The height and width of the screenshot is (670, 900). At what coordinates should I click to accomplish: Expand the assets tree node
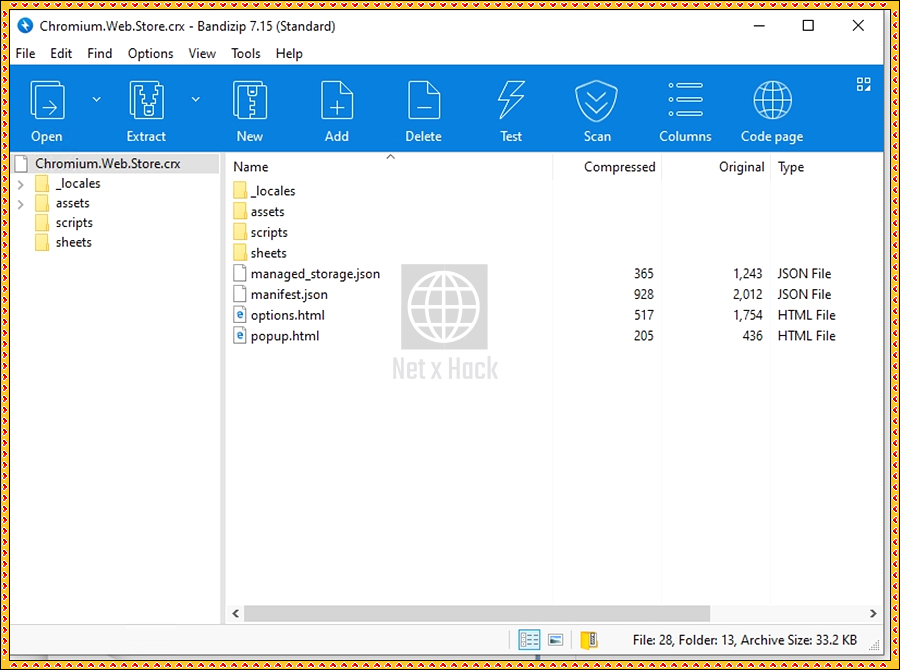point(21,204)
